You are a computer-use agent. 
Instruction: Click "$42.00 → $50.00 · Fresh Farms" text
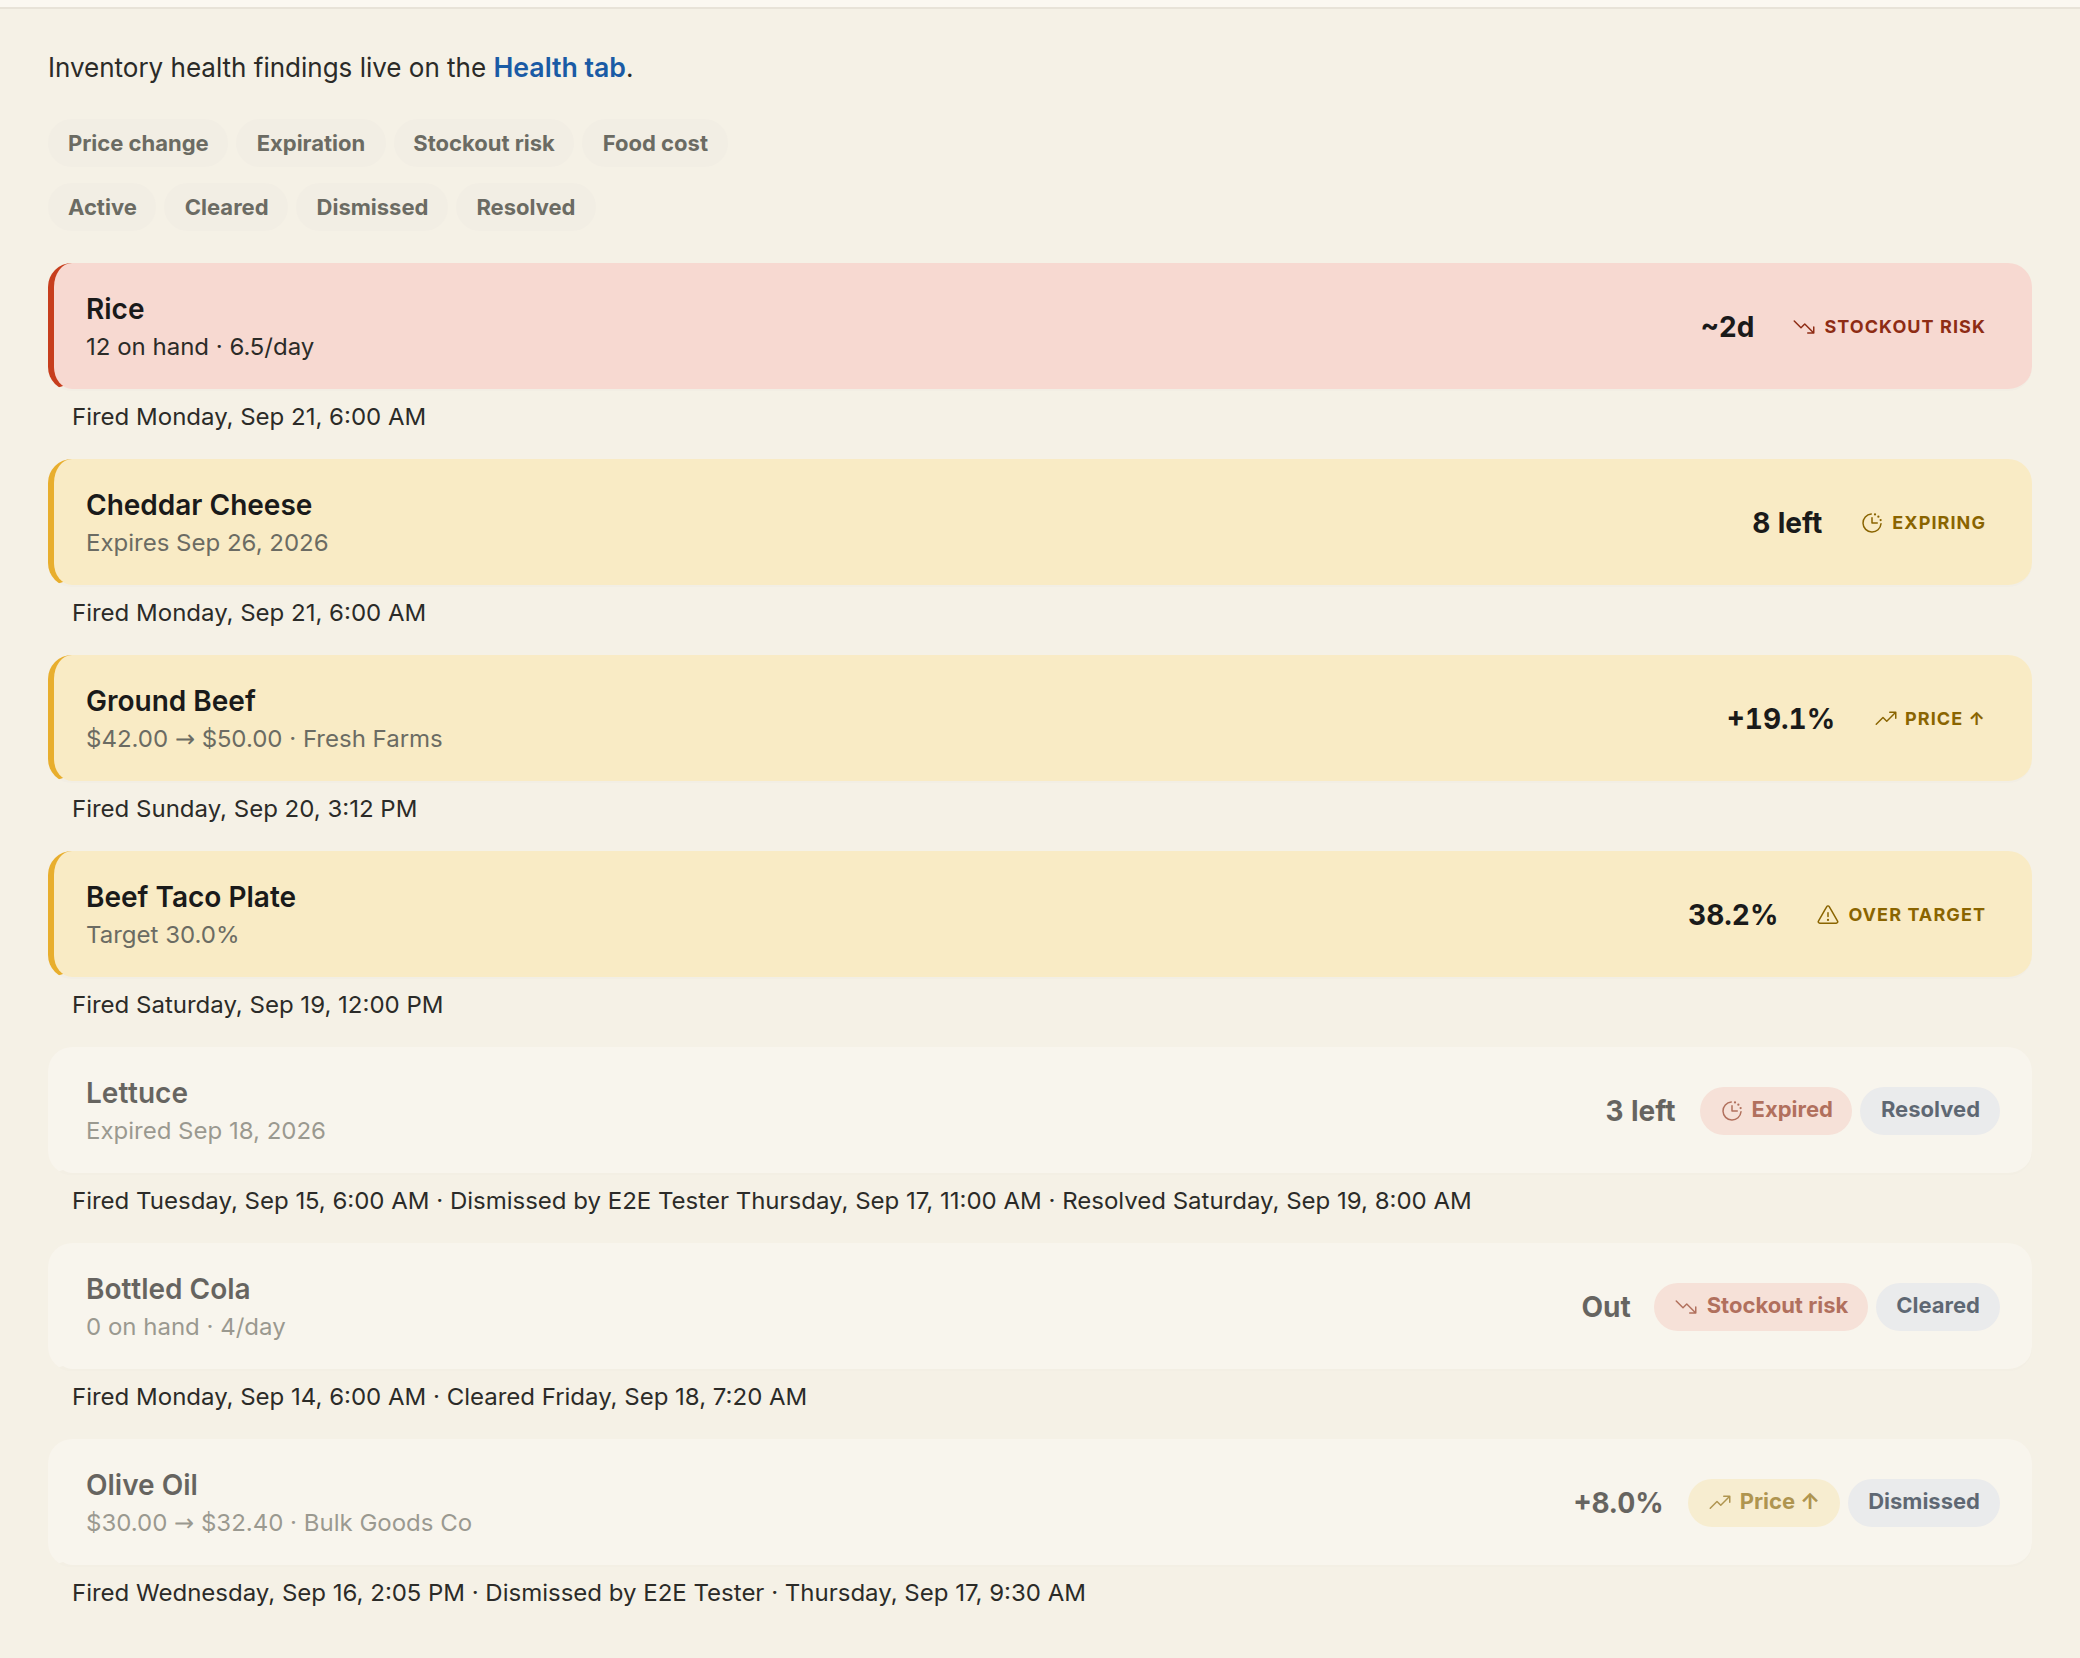[x=264, y=739]
